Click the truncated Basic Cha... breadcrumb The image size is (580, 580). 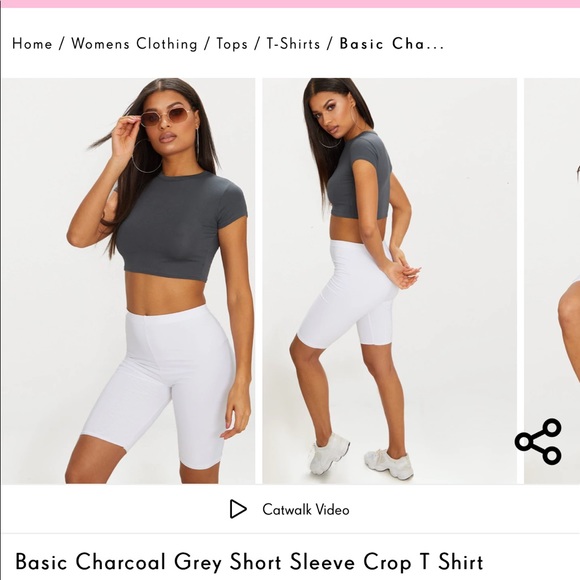pos(392,44)
